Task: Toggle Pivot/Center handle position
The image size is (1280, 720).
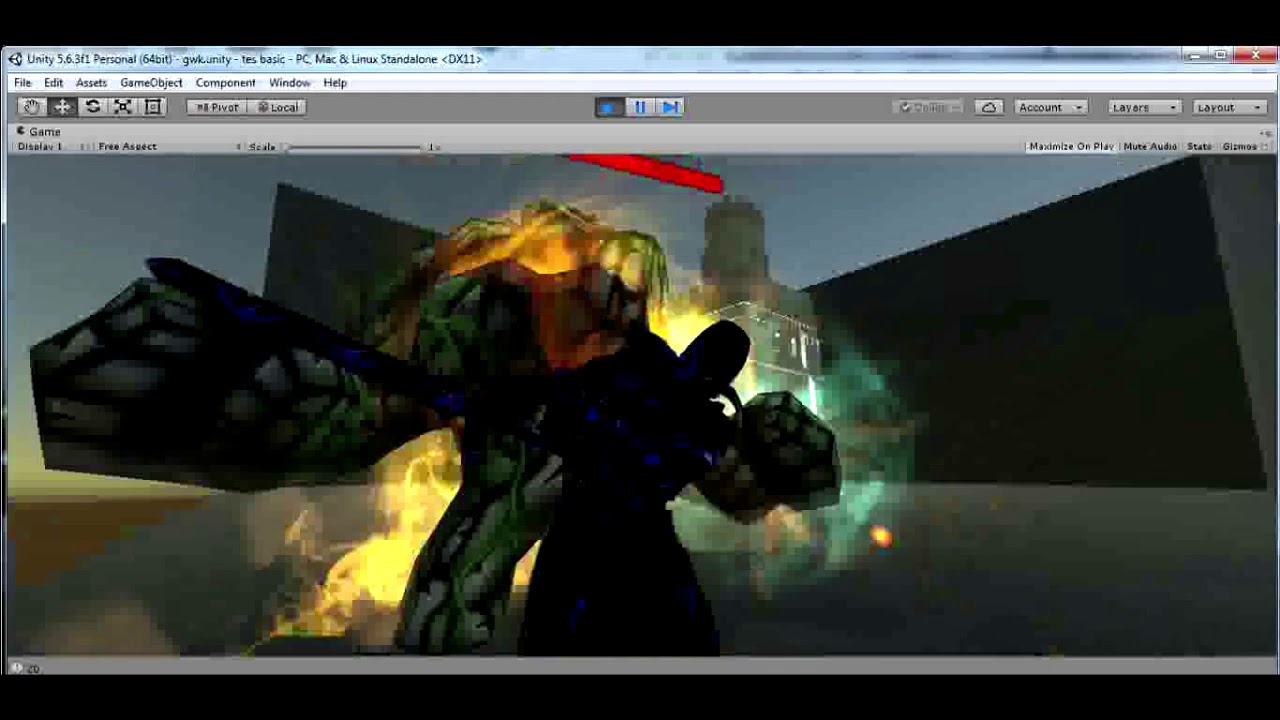Action: pos(217,107)
